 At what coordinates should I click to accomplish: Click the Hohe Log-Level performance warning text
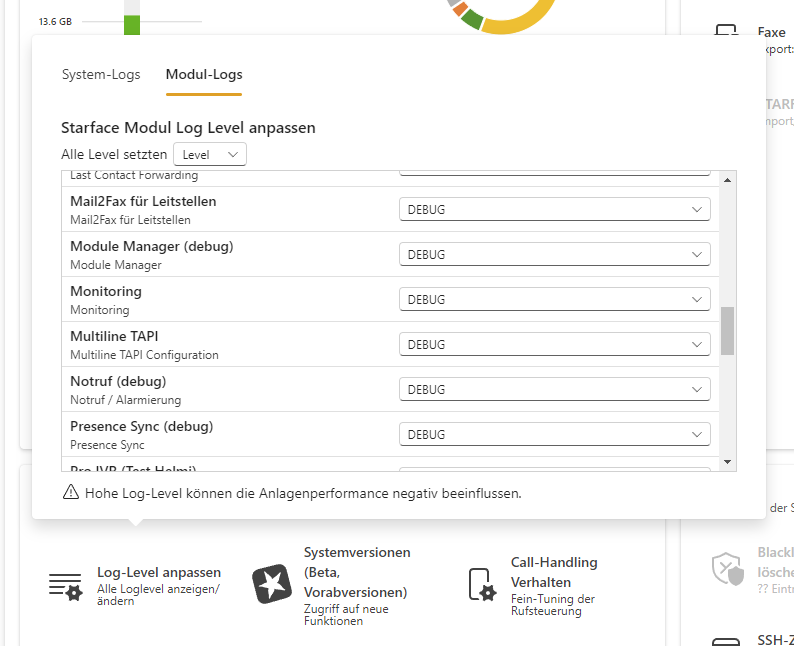[303, 493]
